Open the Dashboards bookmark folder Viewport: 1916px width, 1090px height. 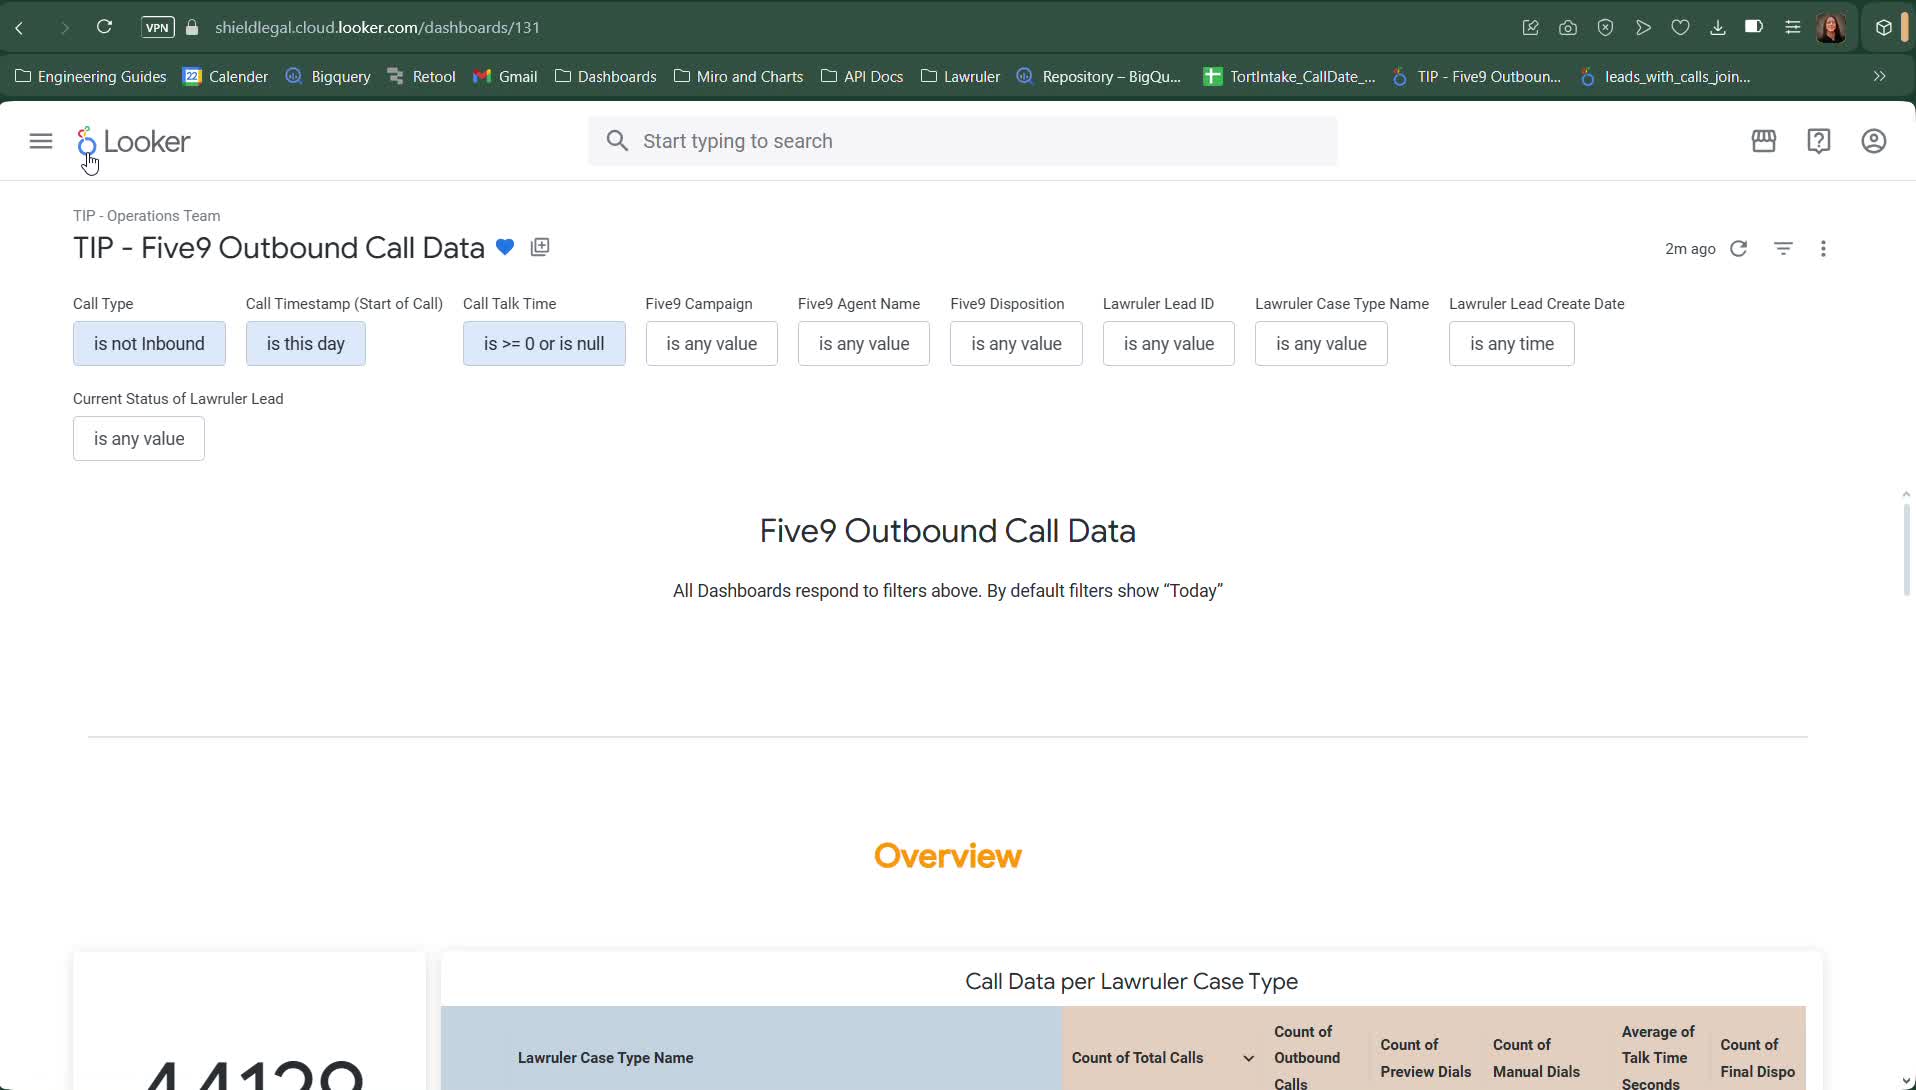click(x=606, y=76)
